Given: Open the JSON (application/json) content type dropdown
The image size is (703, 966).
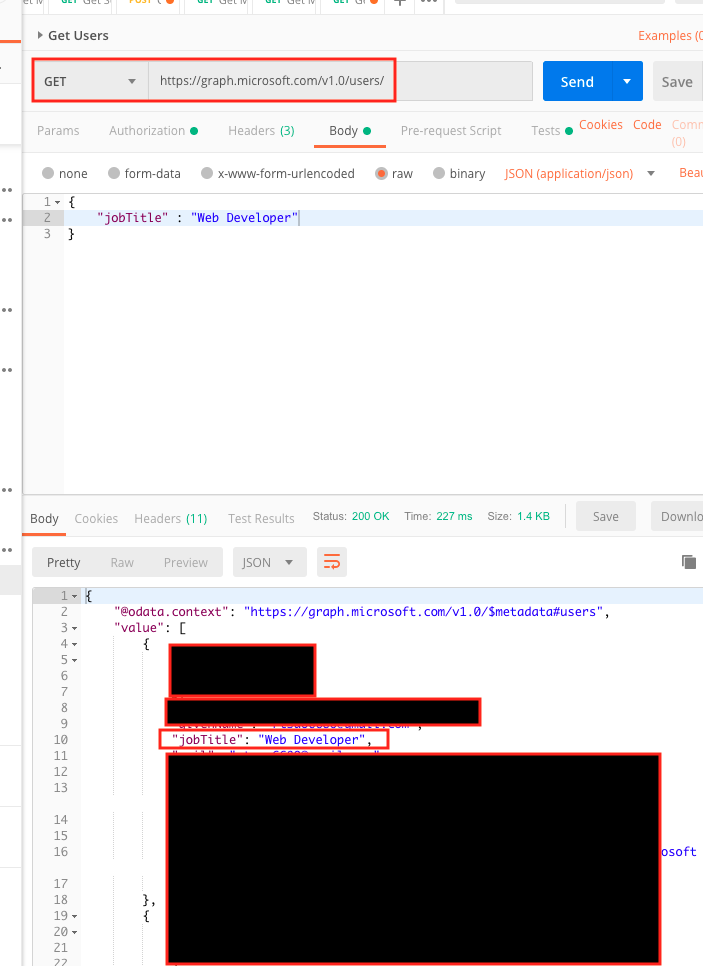Looking at the screenshot, I should pyautogui.click(x=579, y=173).
